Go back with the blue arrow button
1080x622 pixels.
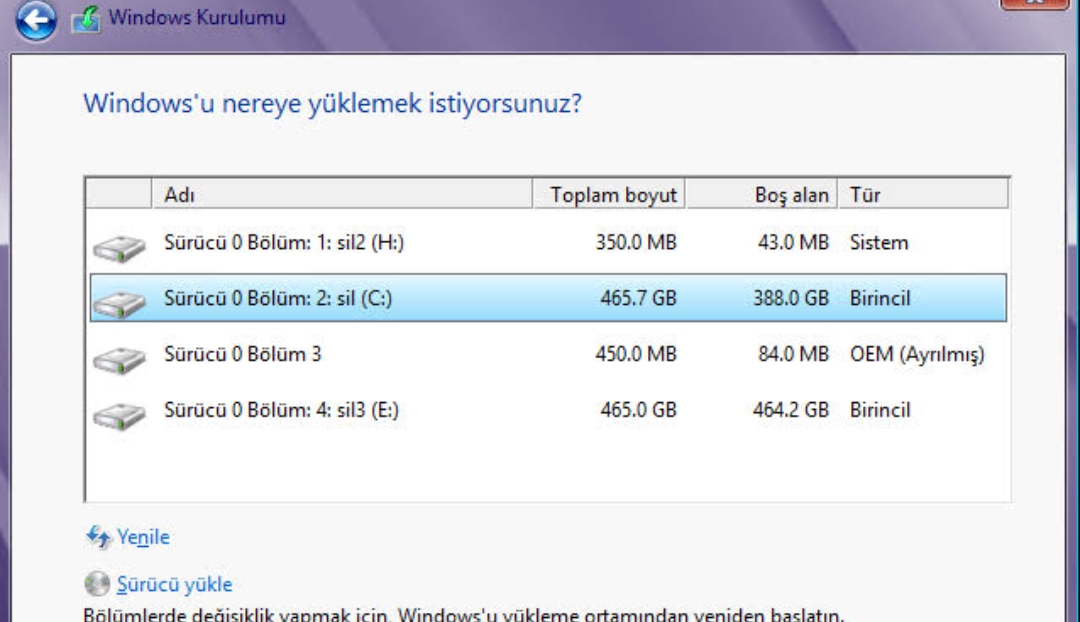[x=36, y=20]
